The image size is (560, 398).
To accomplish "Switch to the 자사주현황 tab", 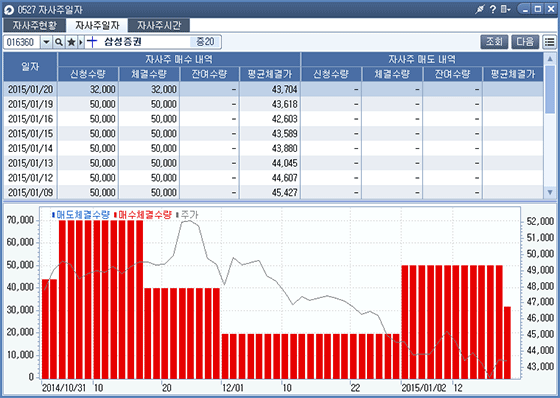I will [x=35, y=25].
